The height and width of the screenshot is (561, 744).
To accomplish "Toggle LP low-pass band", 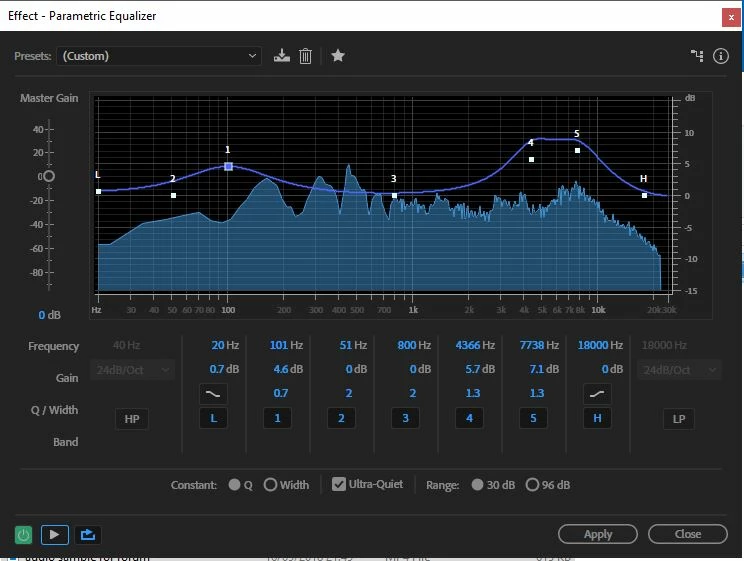I will (x=679, y=419).
